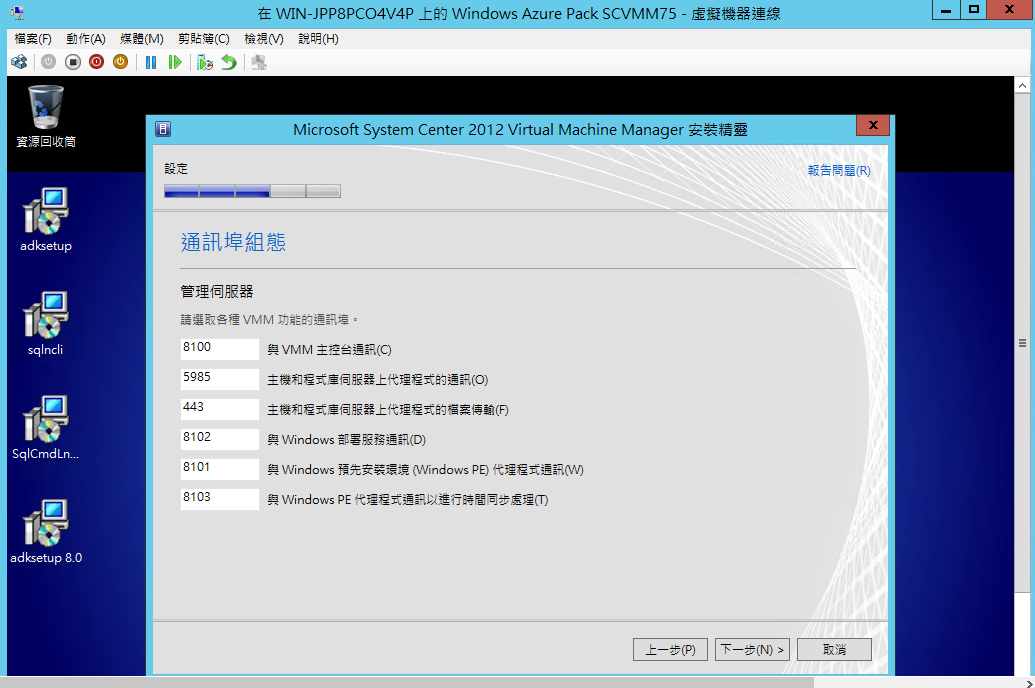Click the Windows PE agent port field 8101
The image size is (1035, 688).
[219, 469]
